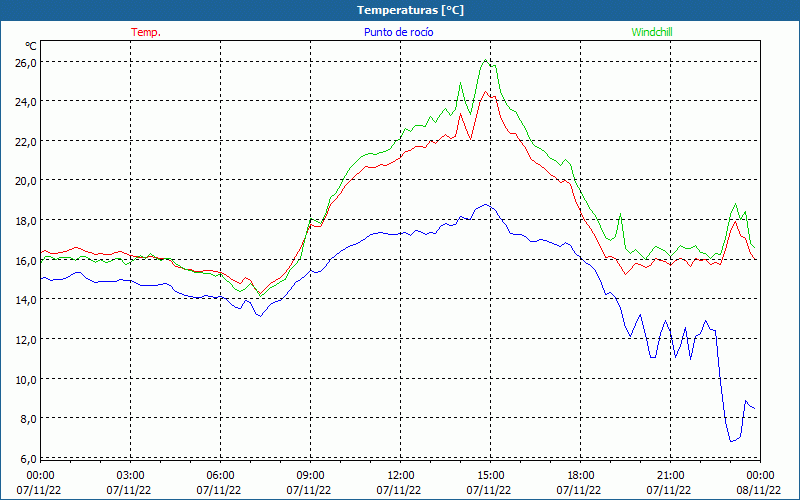The width and height of the screenshot is (800, 500).
Task: Click the 18:00 time axis label
Action: point(581,476)
